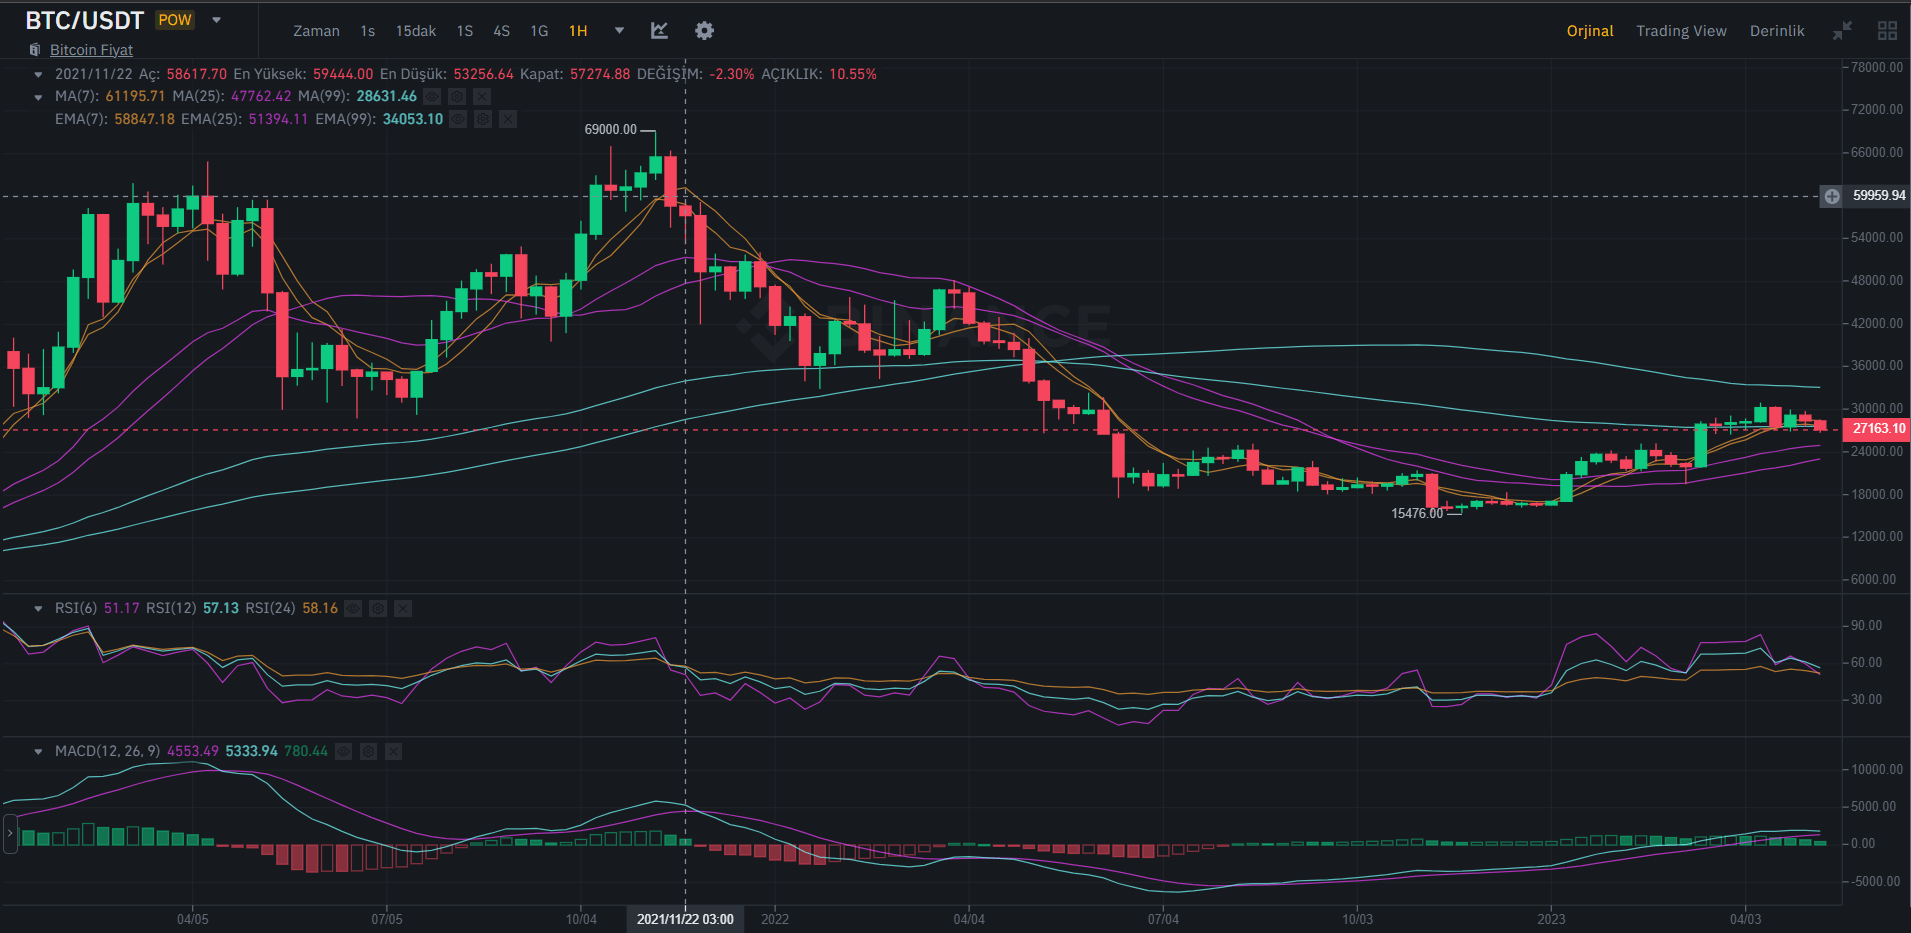Click the AÇIKLIK value 10.55%
Screen dimensions: 1911x933
pyautogui.click(x=852, y=75)
